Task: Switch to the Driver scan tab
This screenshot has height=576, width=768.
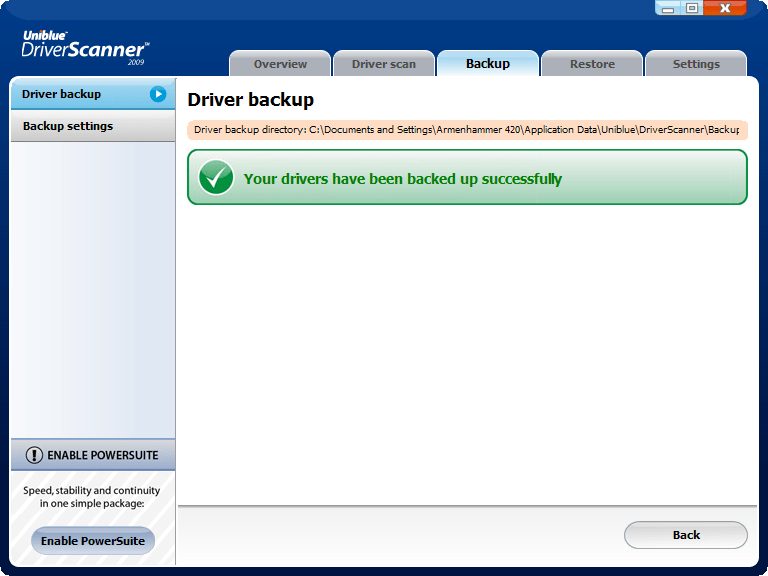Action: [384, 64]
